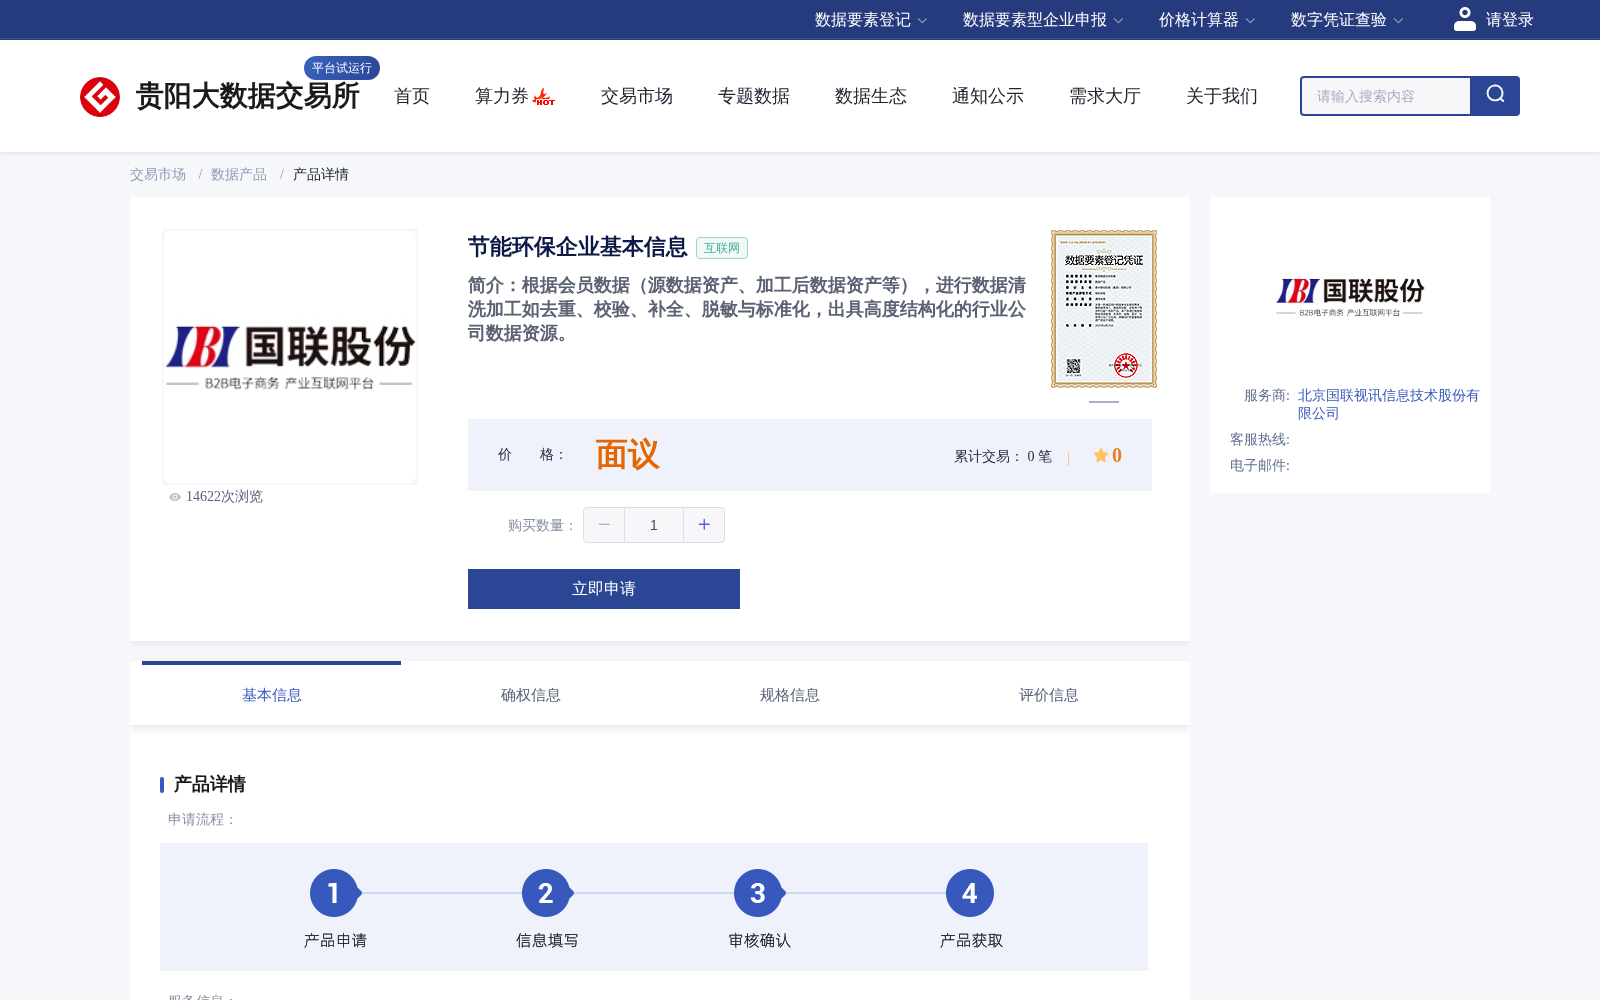Open the 需求大厅 nav item

point(1105,96)
